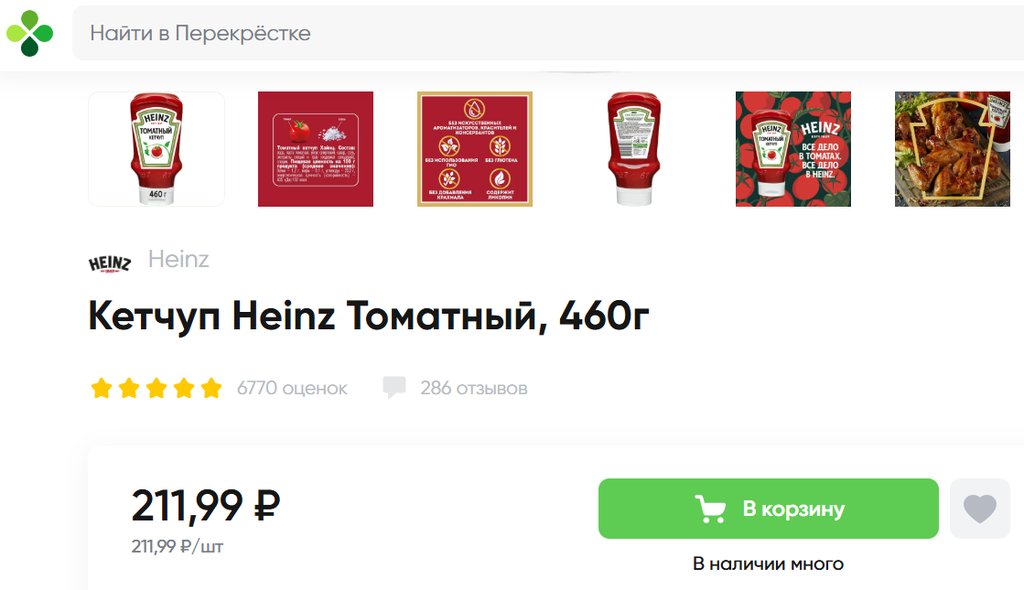Click the reviews speech bubble icon
This screenshot has height=590, width=1024.
click(x=394, y=387)
